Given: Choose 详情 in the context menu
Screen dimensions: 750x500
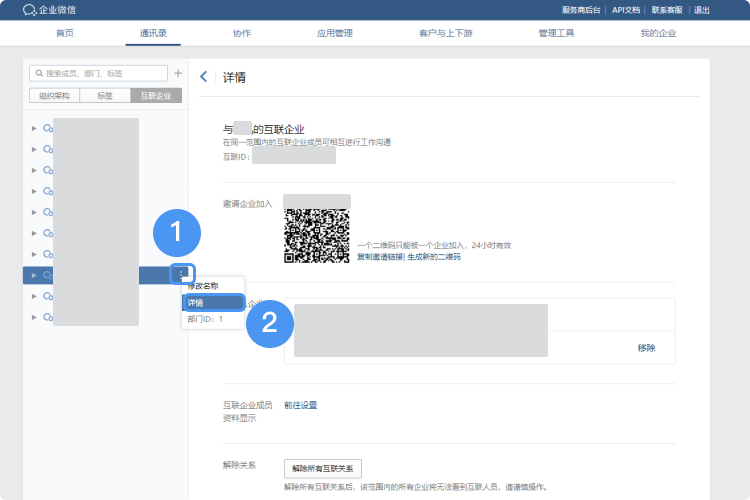Looking at the screenshot, I should 213,302.
